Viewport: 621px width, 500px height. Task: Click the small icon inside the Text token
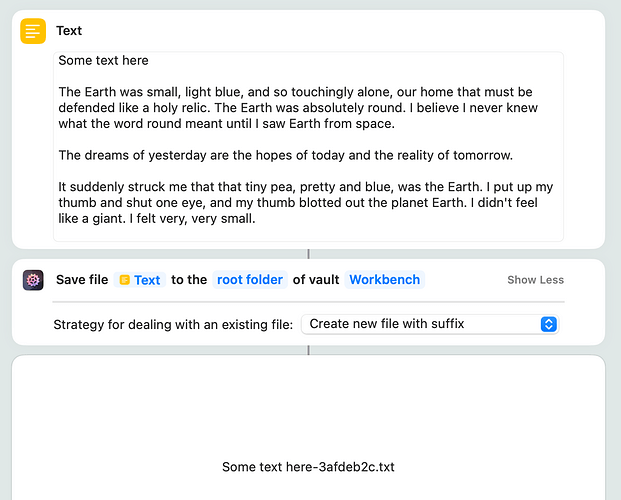[x=125, y=280]
